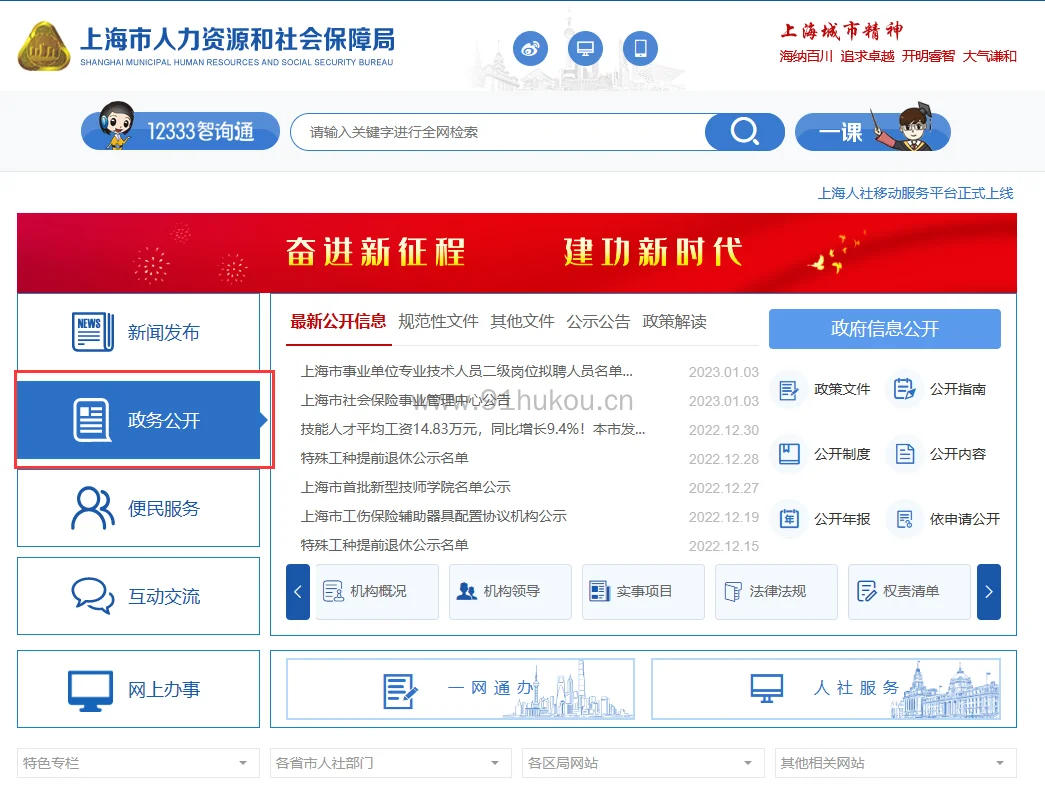Open 政策文件 policy documents icon
This screenshot has height=801, width=1045.
coord(788,389)
